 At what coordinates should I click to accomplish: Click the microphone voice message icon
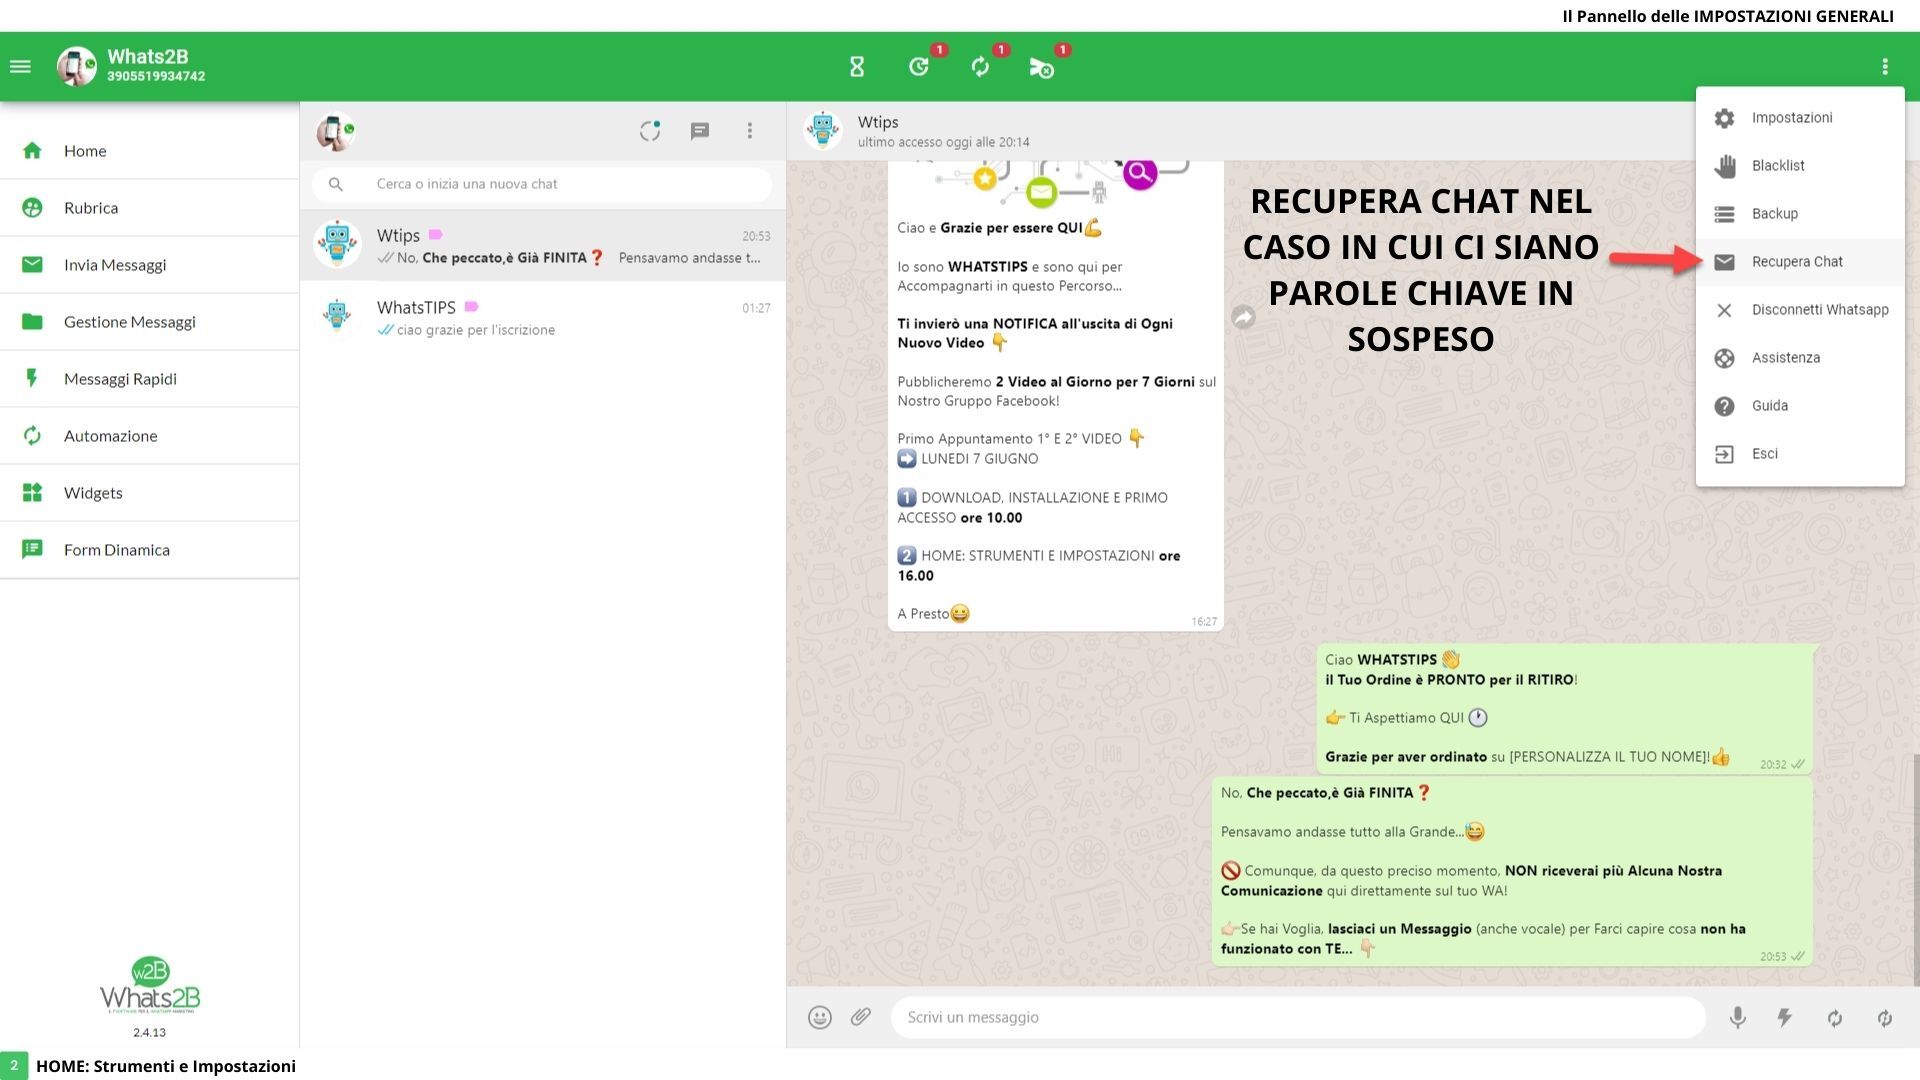pyautogui.click(x=1738, y=1018)
